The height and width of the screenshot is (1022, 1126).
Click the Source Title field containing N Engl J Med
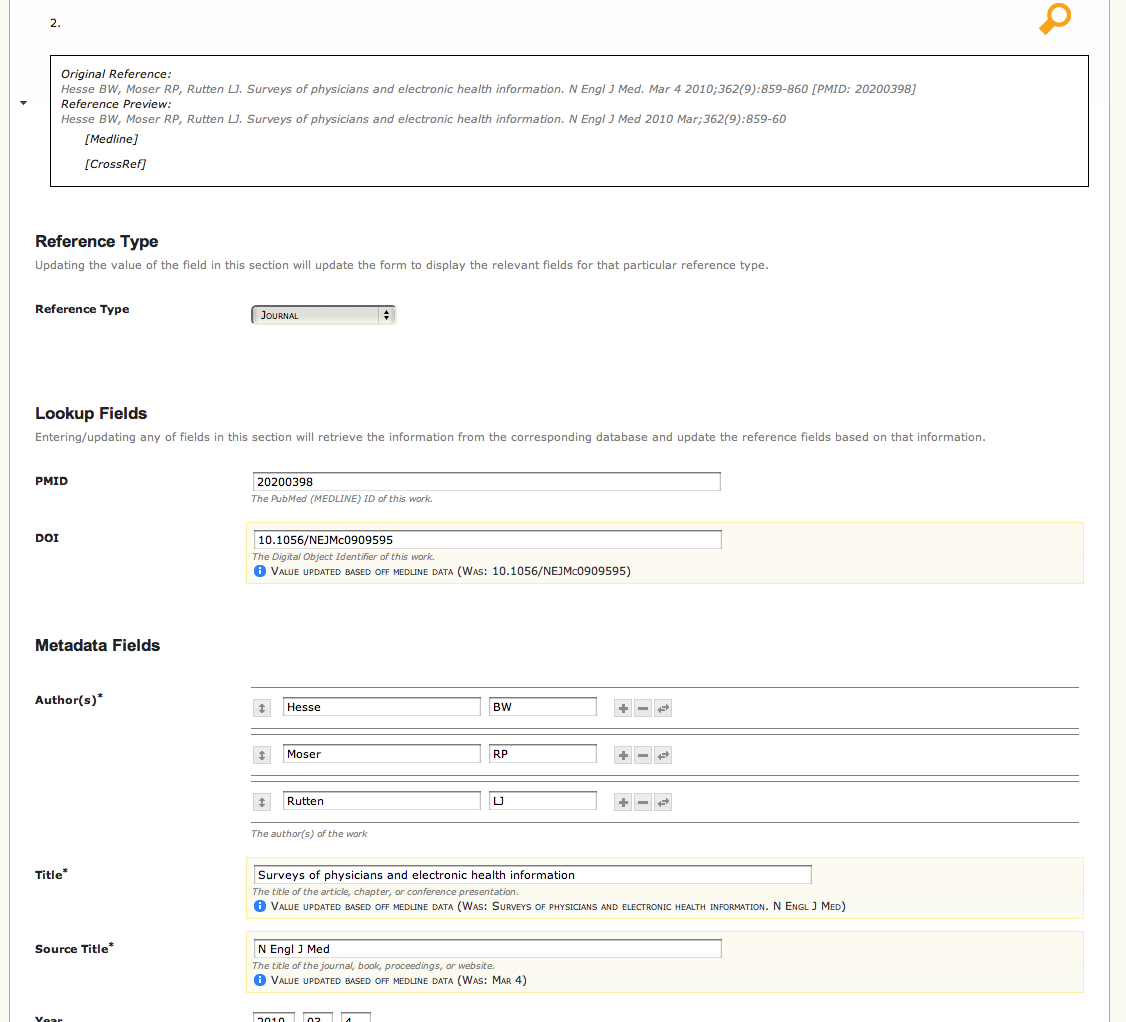(486, 949)
